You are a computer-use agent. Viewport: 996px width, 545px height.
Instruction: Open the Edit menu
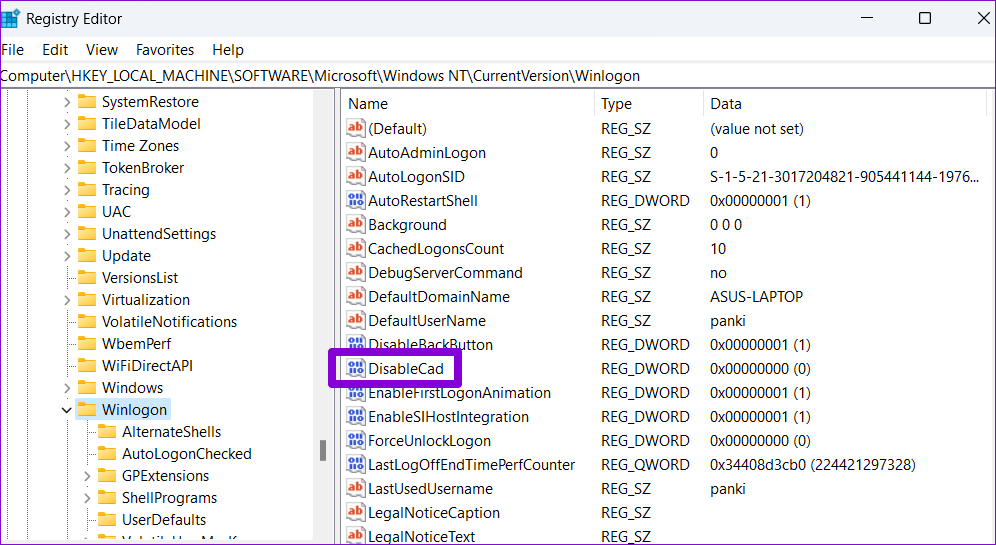pos(55,50)
